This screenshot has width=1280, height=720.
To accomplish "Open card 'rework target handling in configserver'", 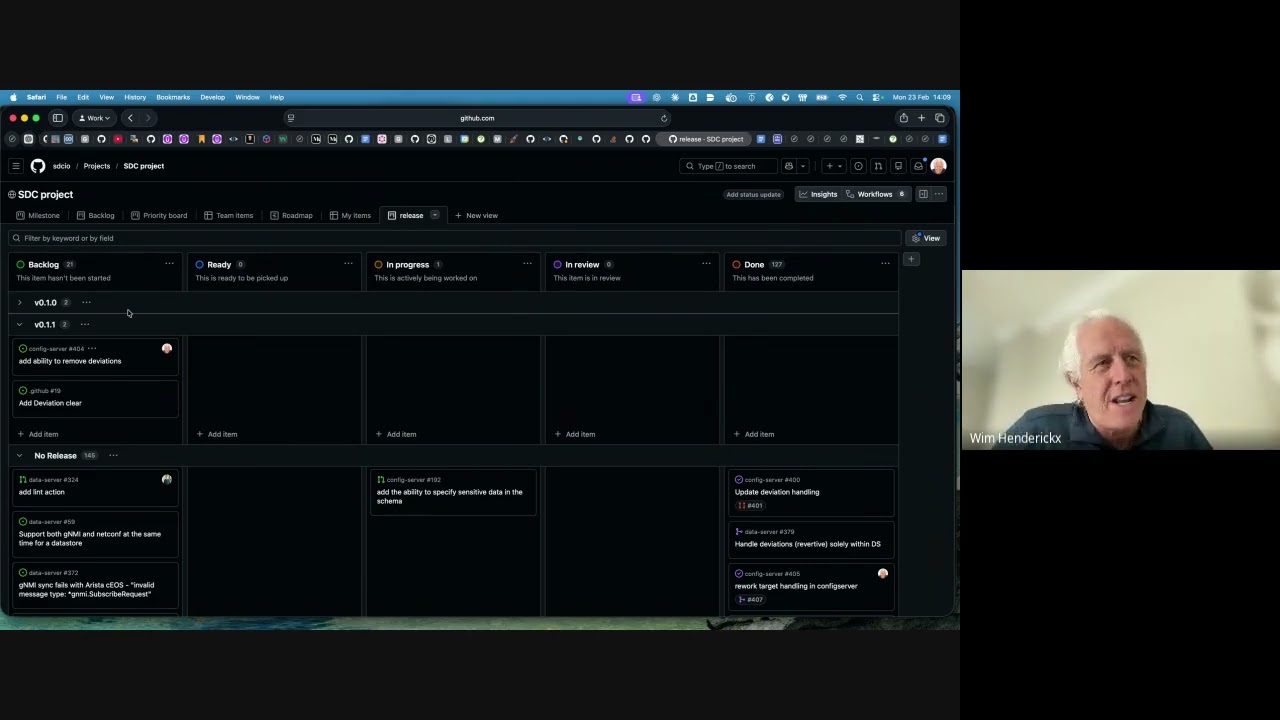I will coord(796,586).
